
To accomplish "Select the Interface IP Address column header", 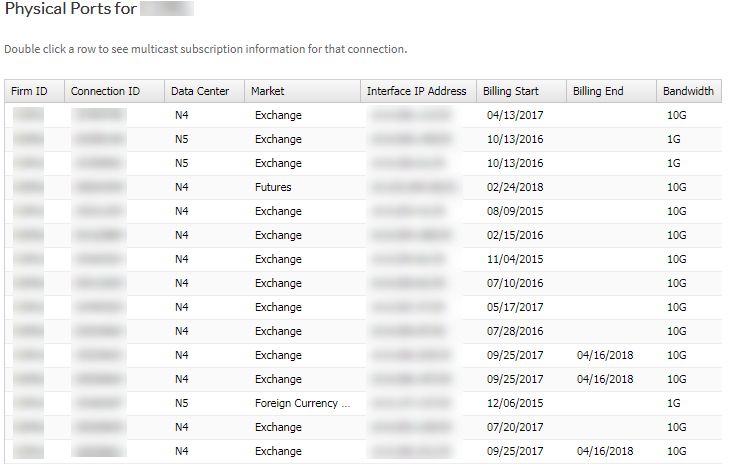I will tap(418, 91).
